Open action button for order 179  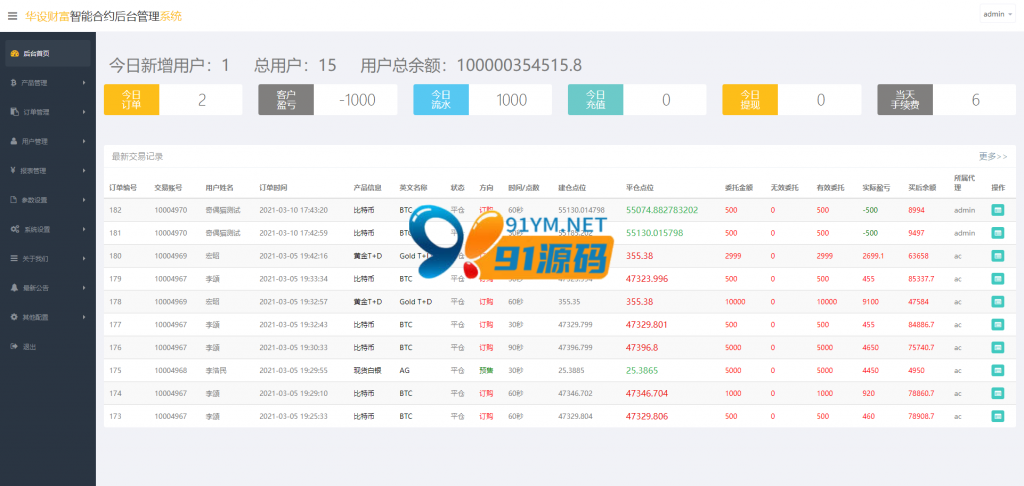click(x=997, y=279)
